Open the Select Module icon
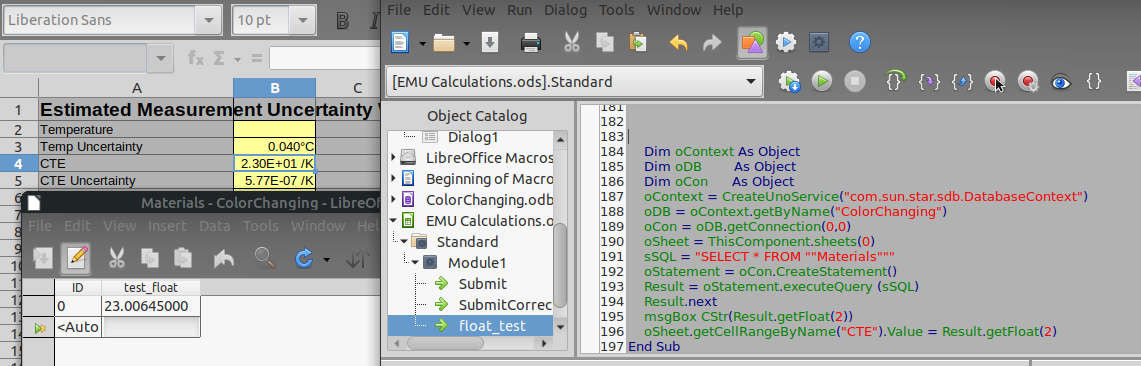This screenshot has width=1141, height=366. pos(819,43)
